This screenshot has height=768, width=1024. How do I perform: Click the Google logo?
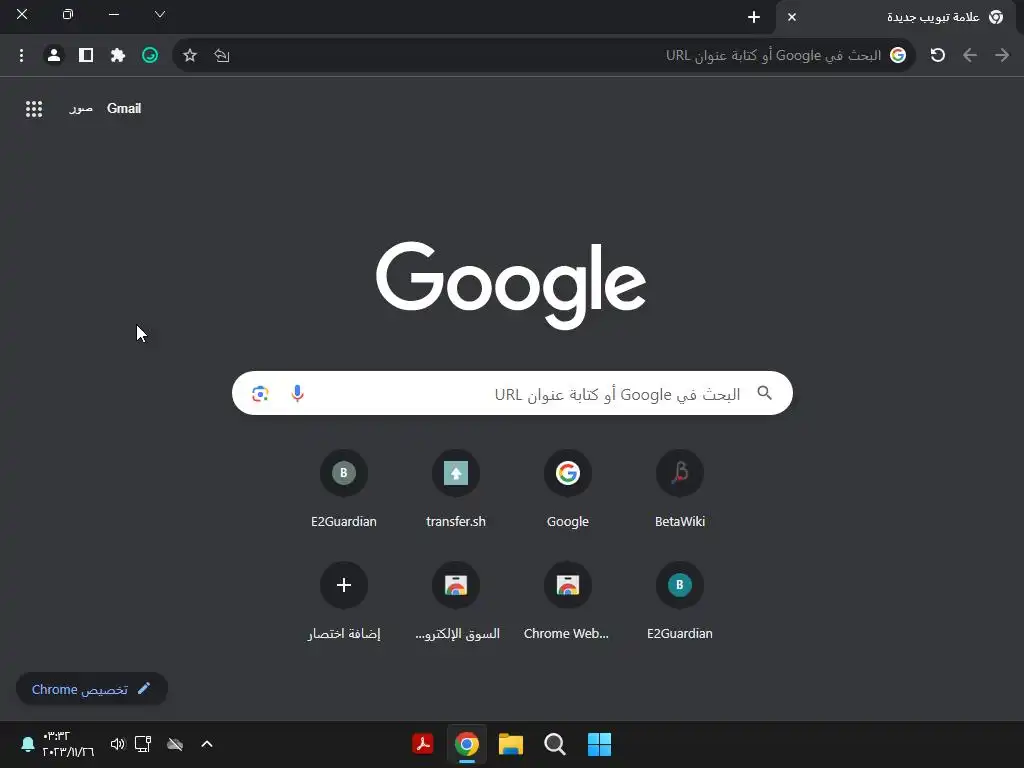511,285
